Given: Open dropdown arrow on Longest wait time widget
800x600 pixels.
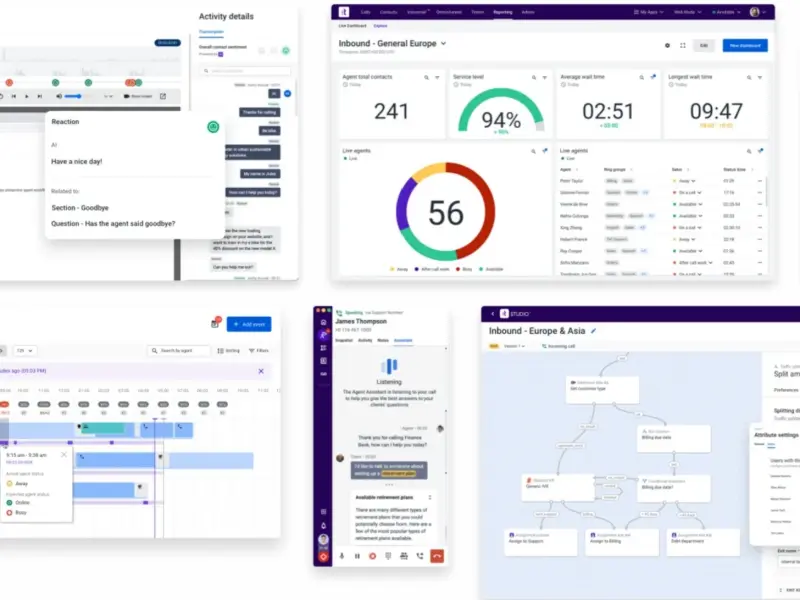Looking at the screenshot, I should pyautogui.click(x=760, y=78).
